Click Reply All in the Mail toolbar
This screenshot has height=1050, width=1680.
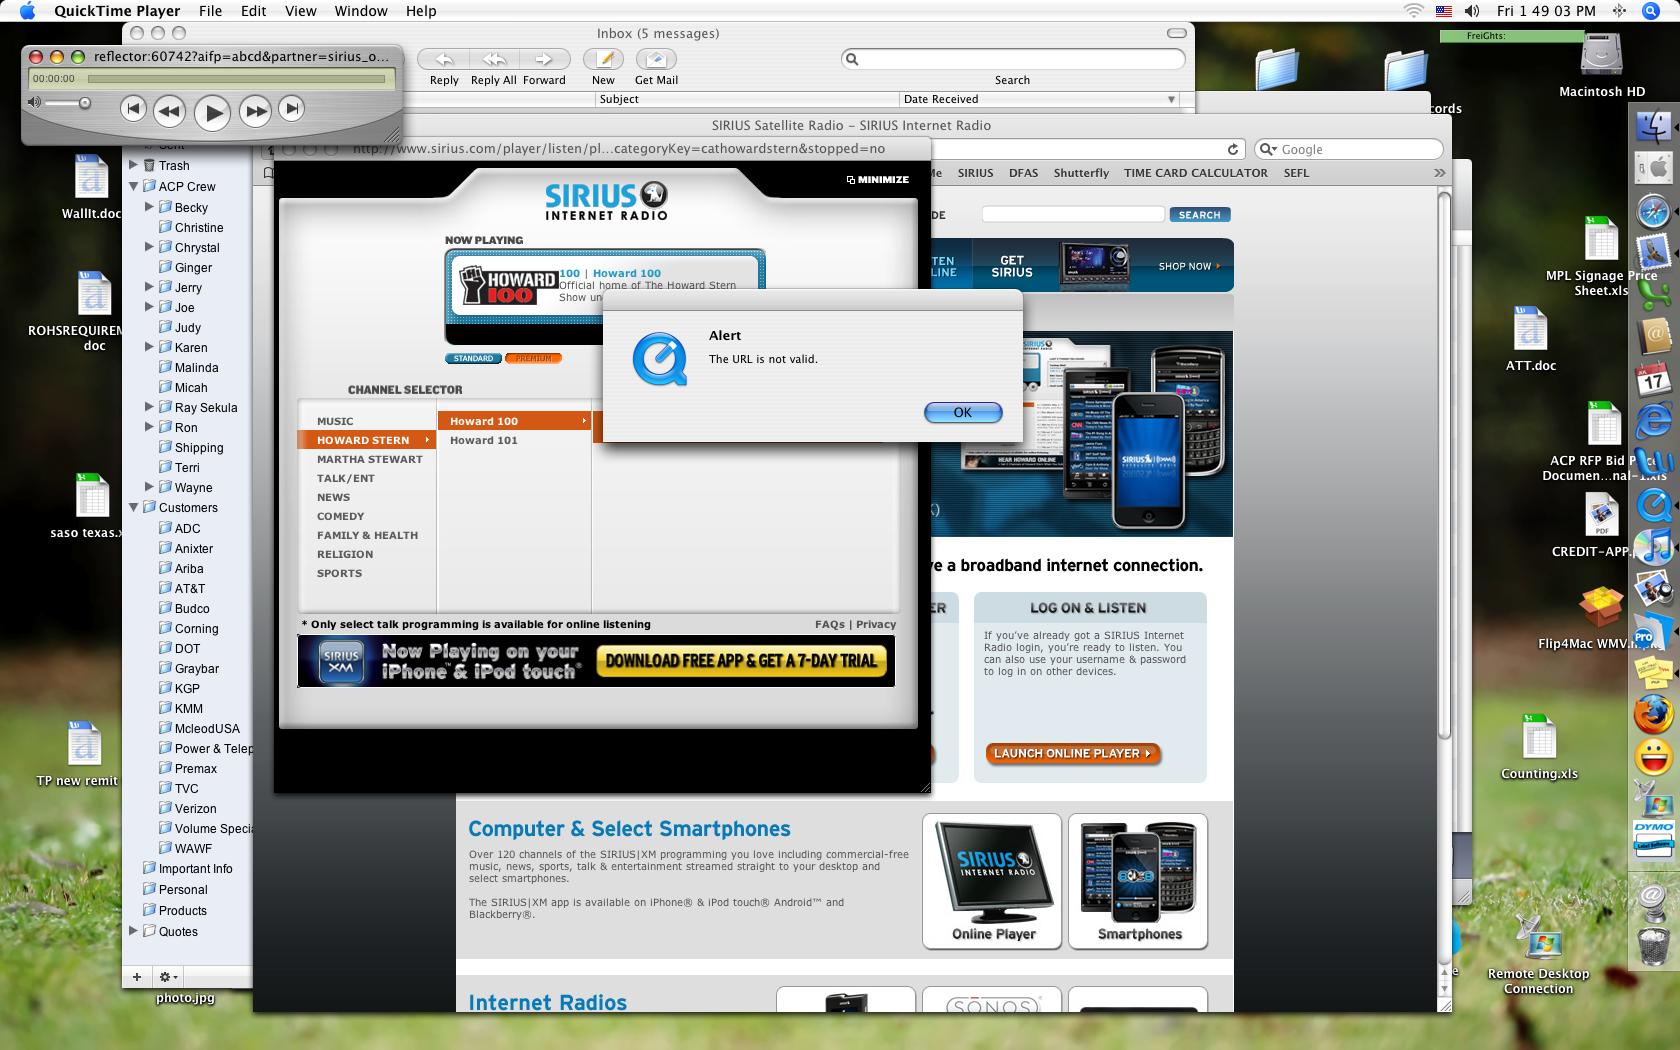coord(494,60)
